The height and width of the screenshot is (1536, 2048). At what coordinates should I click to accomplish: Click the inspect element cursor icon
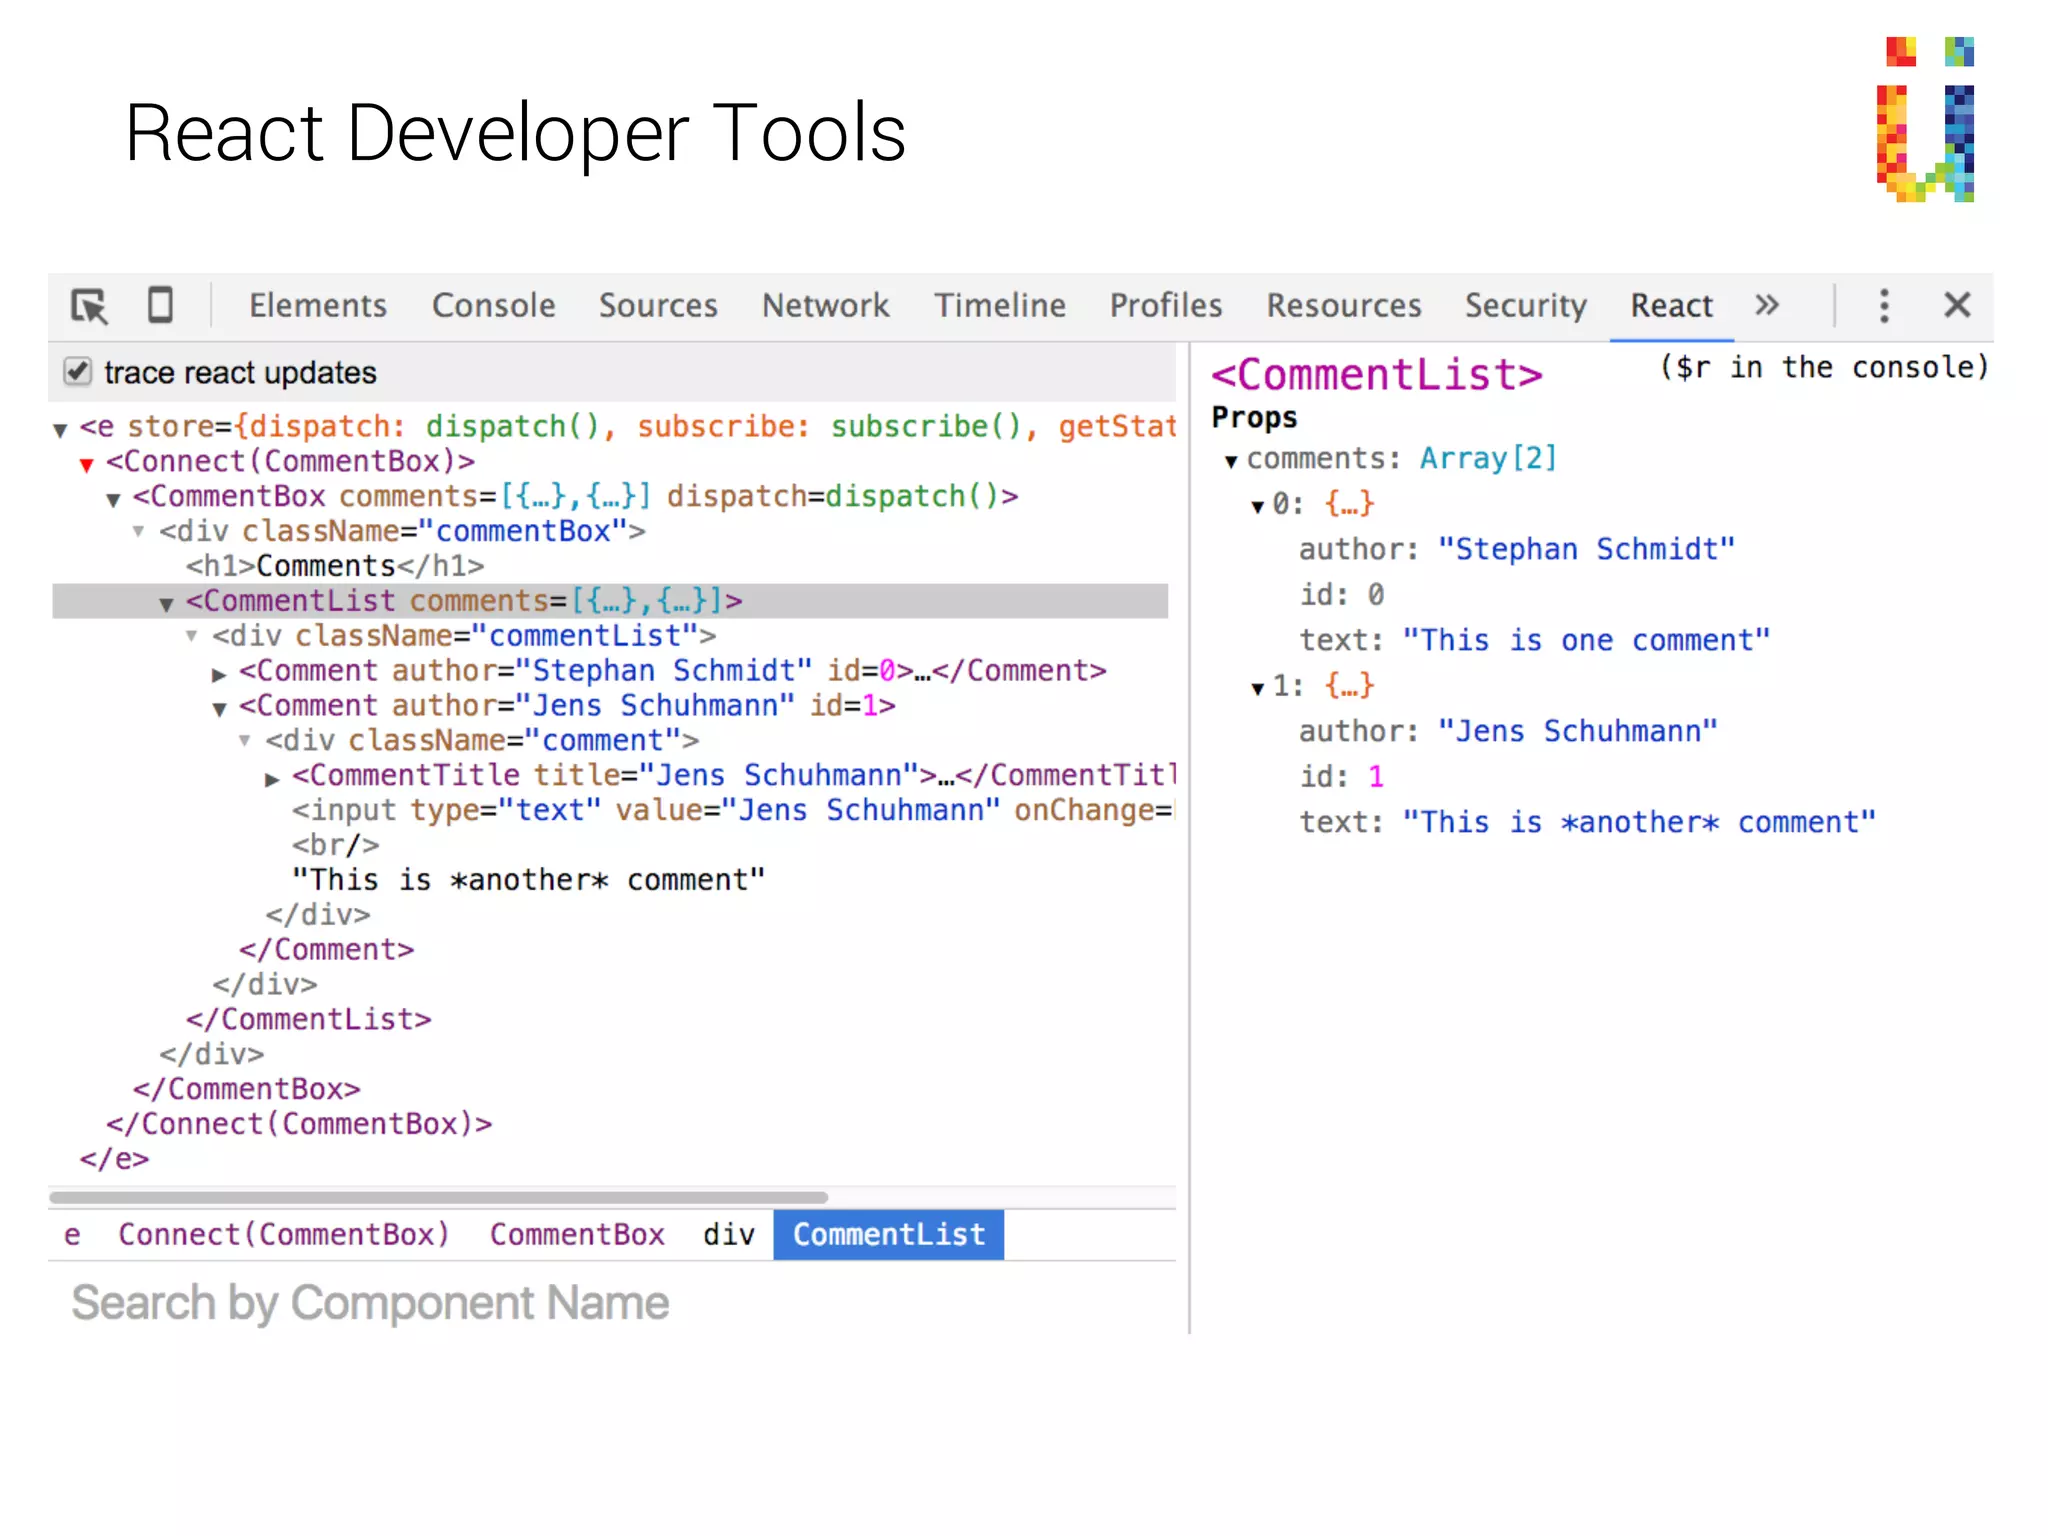click(89, 305)
